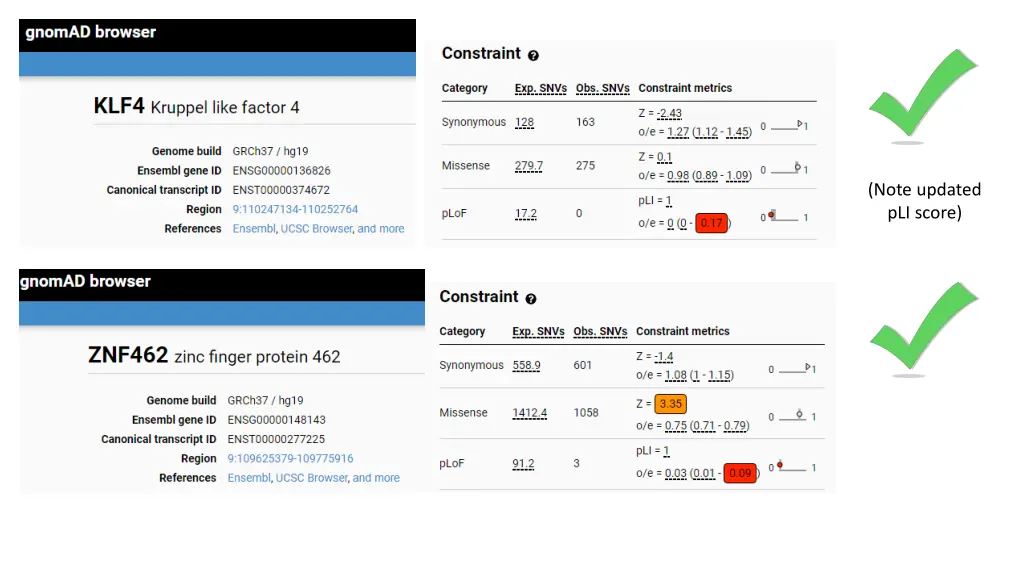
Task: Click the green checkmark next to ZNF462 constraint
Action: (x=923, y=326)
